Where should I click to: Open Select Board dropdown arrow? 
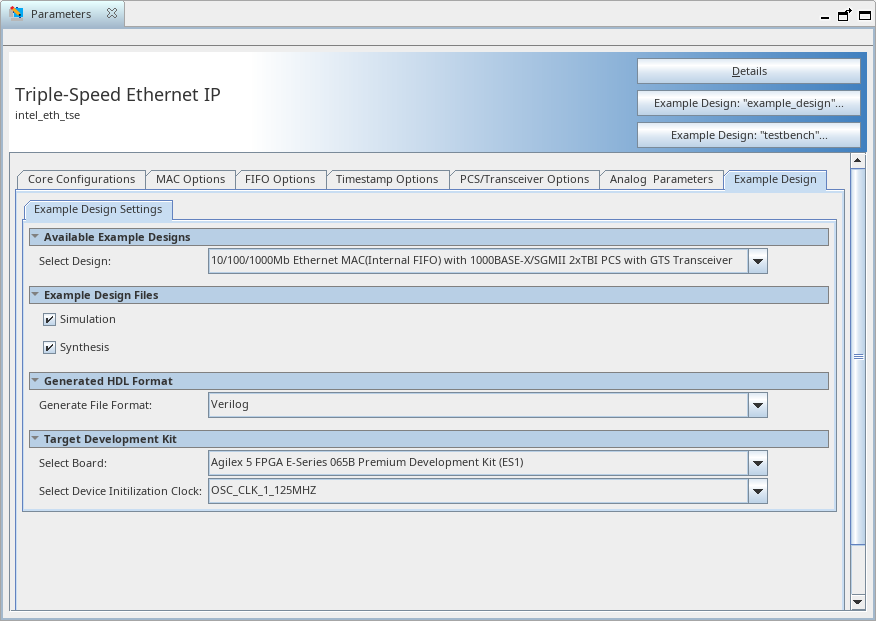coord(758,463)
